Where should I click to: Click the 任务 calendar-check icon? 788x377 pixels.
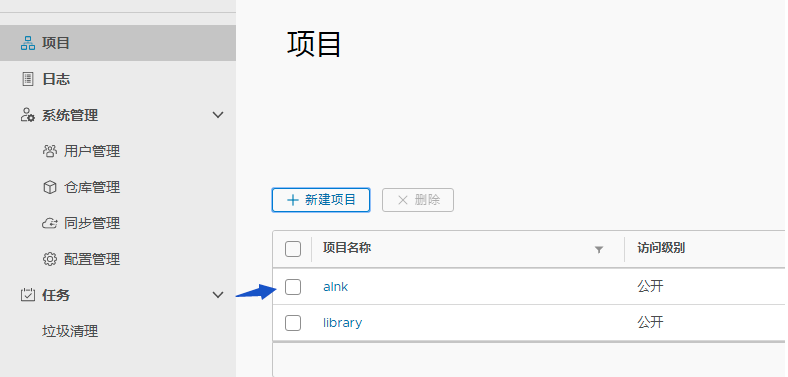[x=28, y=295]
